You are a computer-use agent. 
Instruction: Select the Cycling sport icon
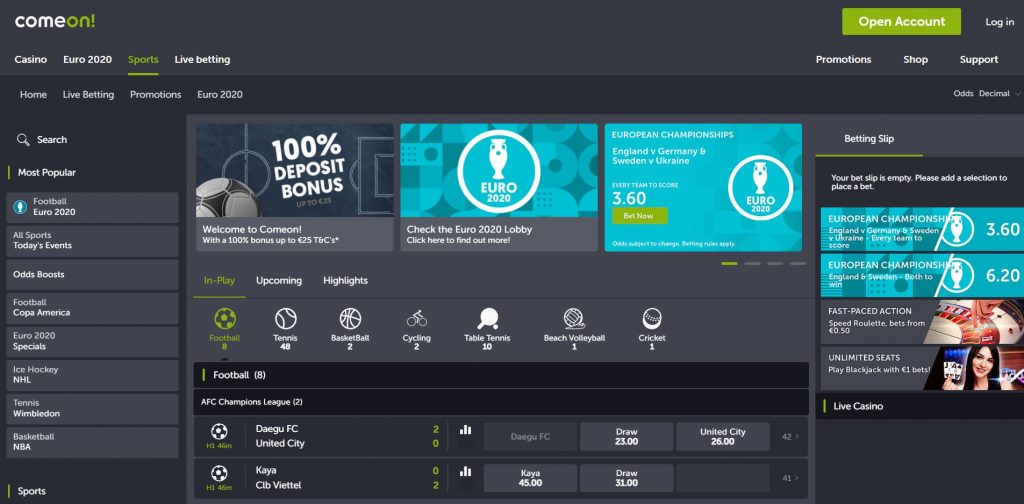pyautogui.click(x=416, y=319)
